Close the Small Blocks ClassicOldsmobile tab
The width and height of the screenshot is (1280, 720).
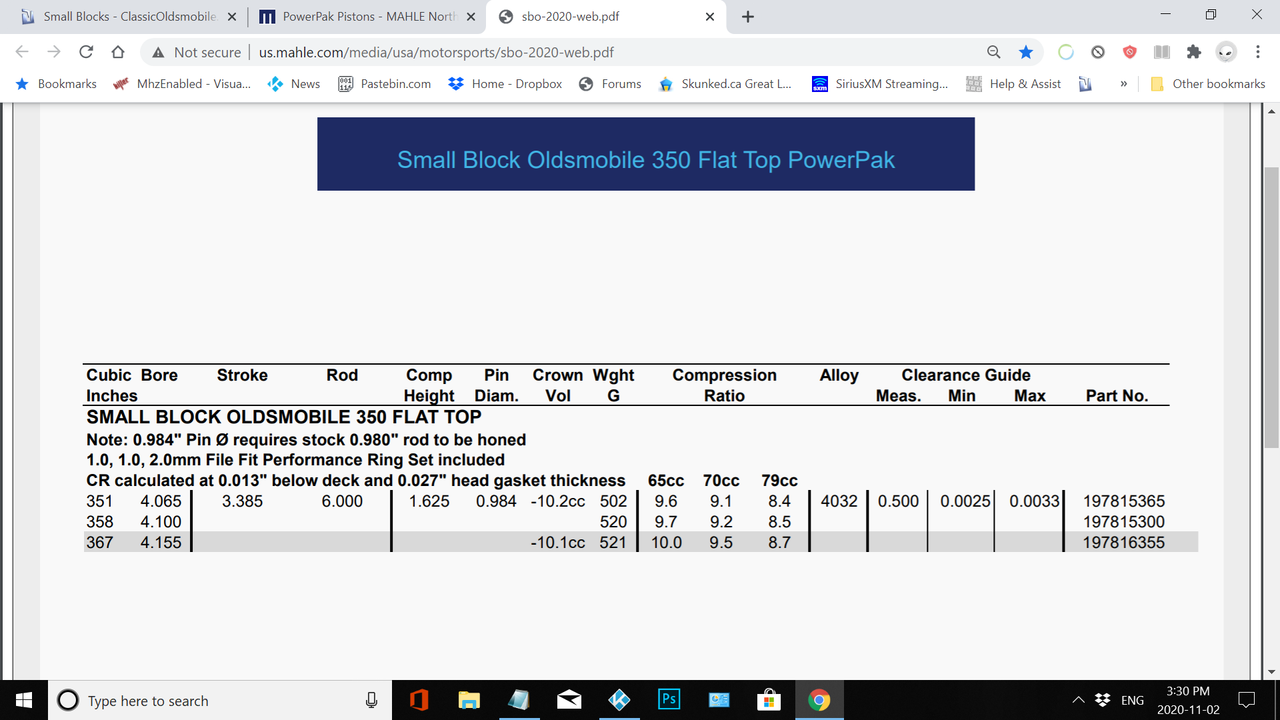click(231, 17)
